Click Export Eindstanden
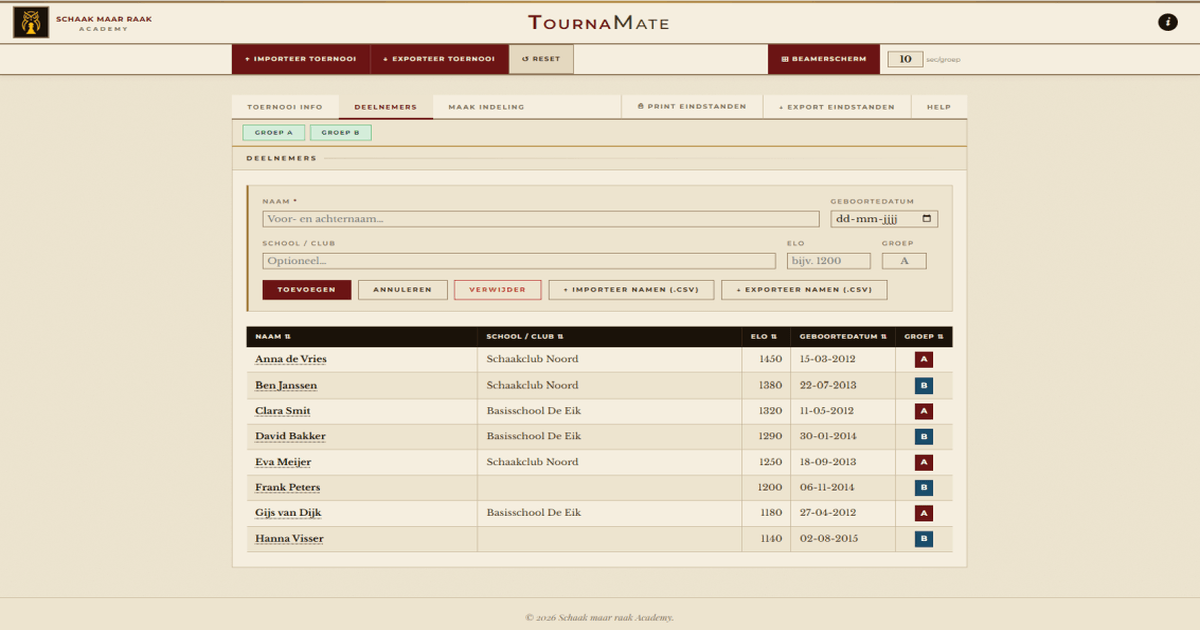 click(837, 107)
